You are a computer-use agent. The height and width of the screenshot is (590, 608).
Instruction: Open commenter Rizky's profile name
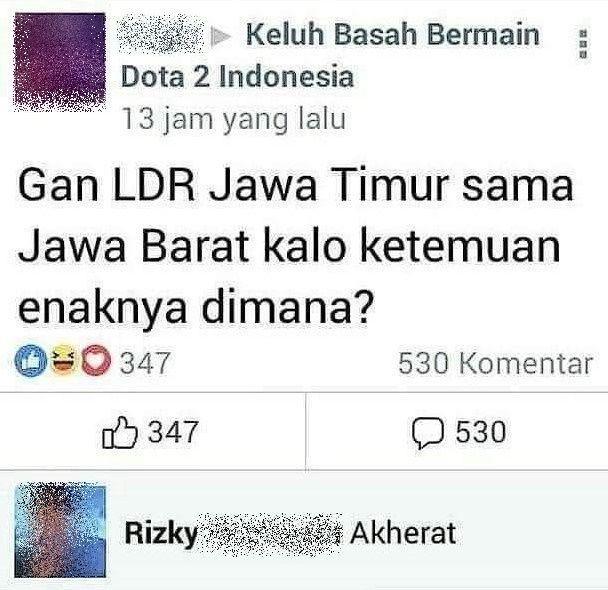(161, 533)
